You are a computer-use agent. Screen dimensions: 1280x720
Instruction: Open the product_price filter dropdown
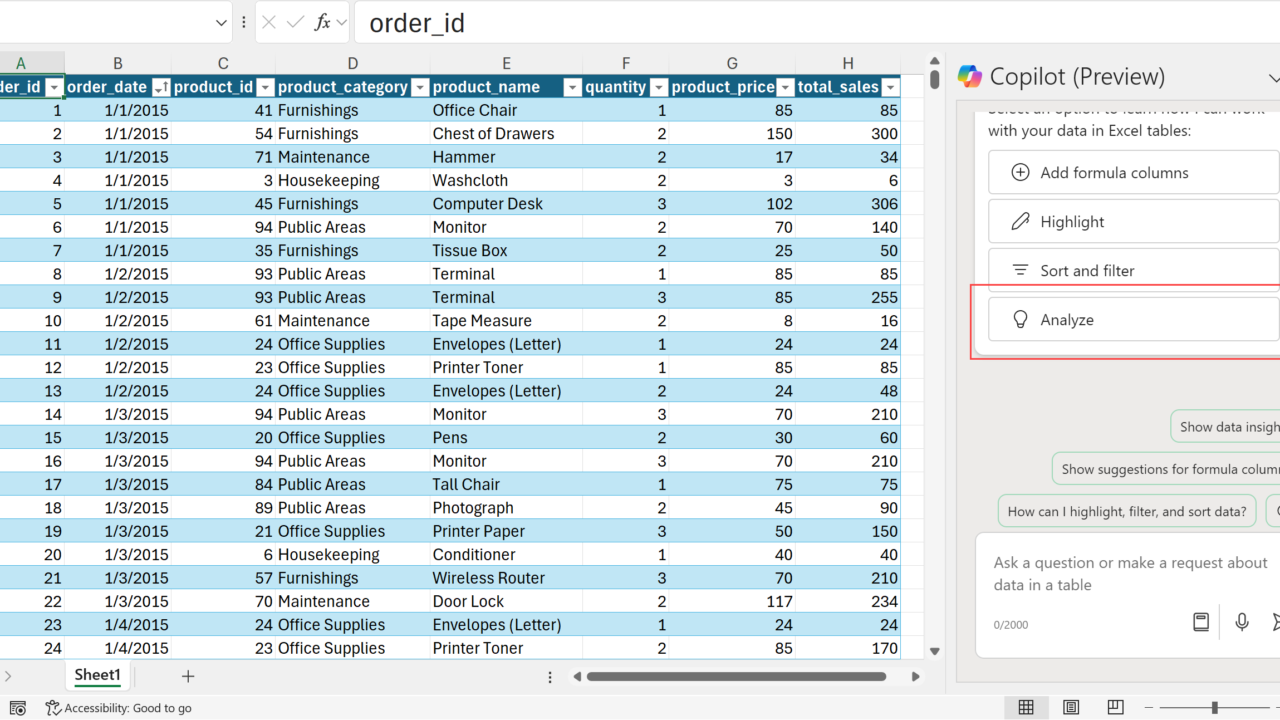coord(786,87)
